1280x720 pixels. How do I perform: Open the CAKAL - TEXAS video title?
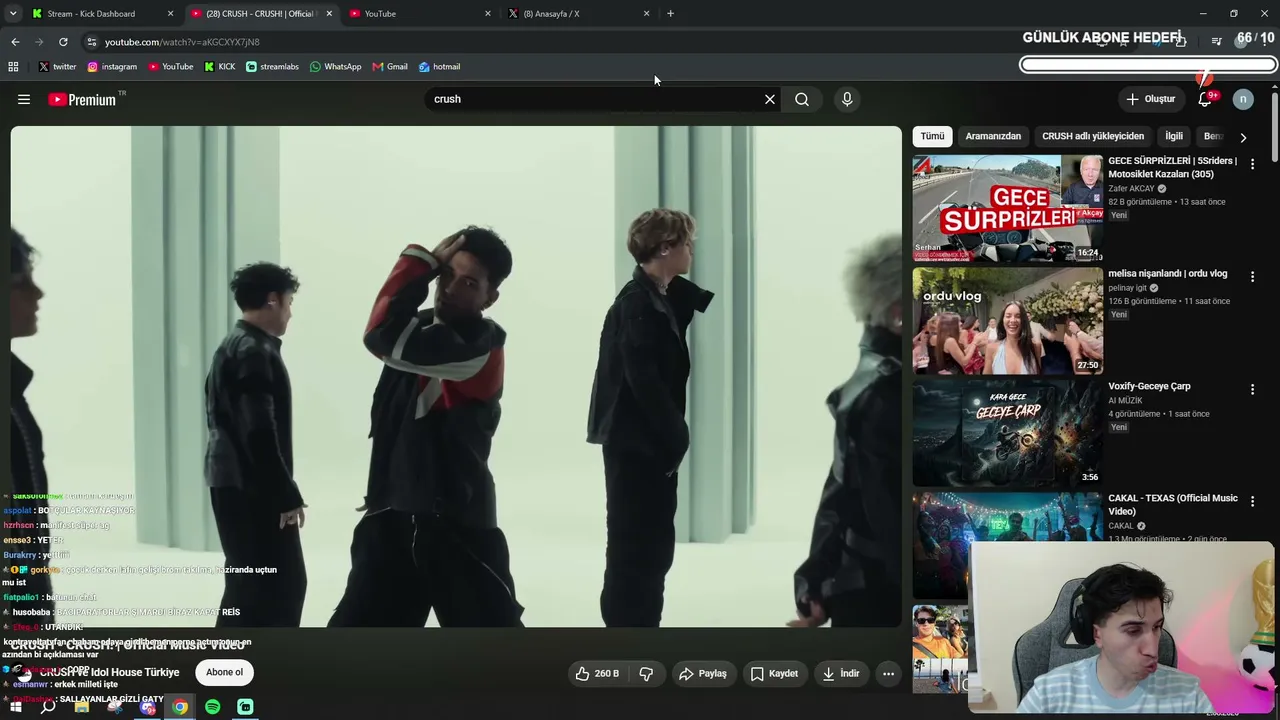tap(1173, 505)
